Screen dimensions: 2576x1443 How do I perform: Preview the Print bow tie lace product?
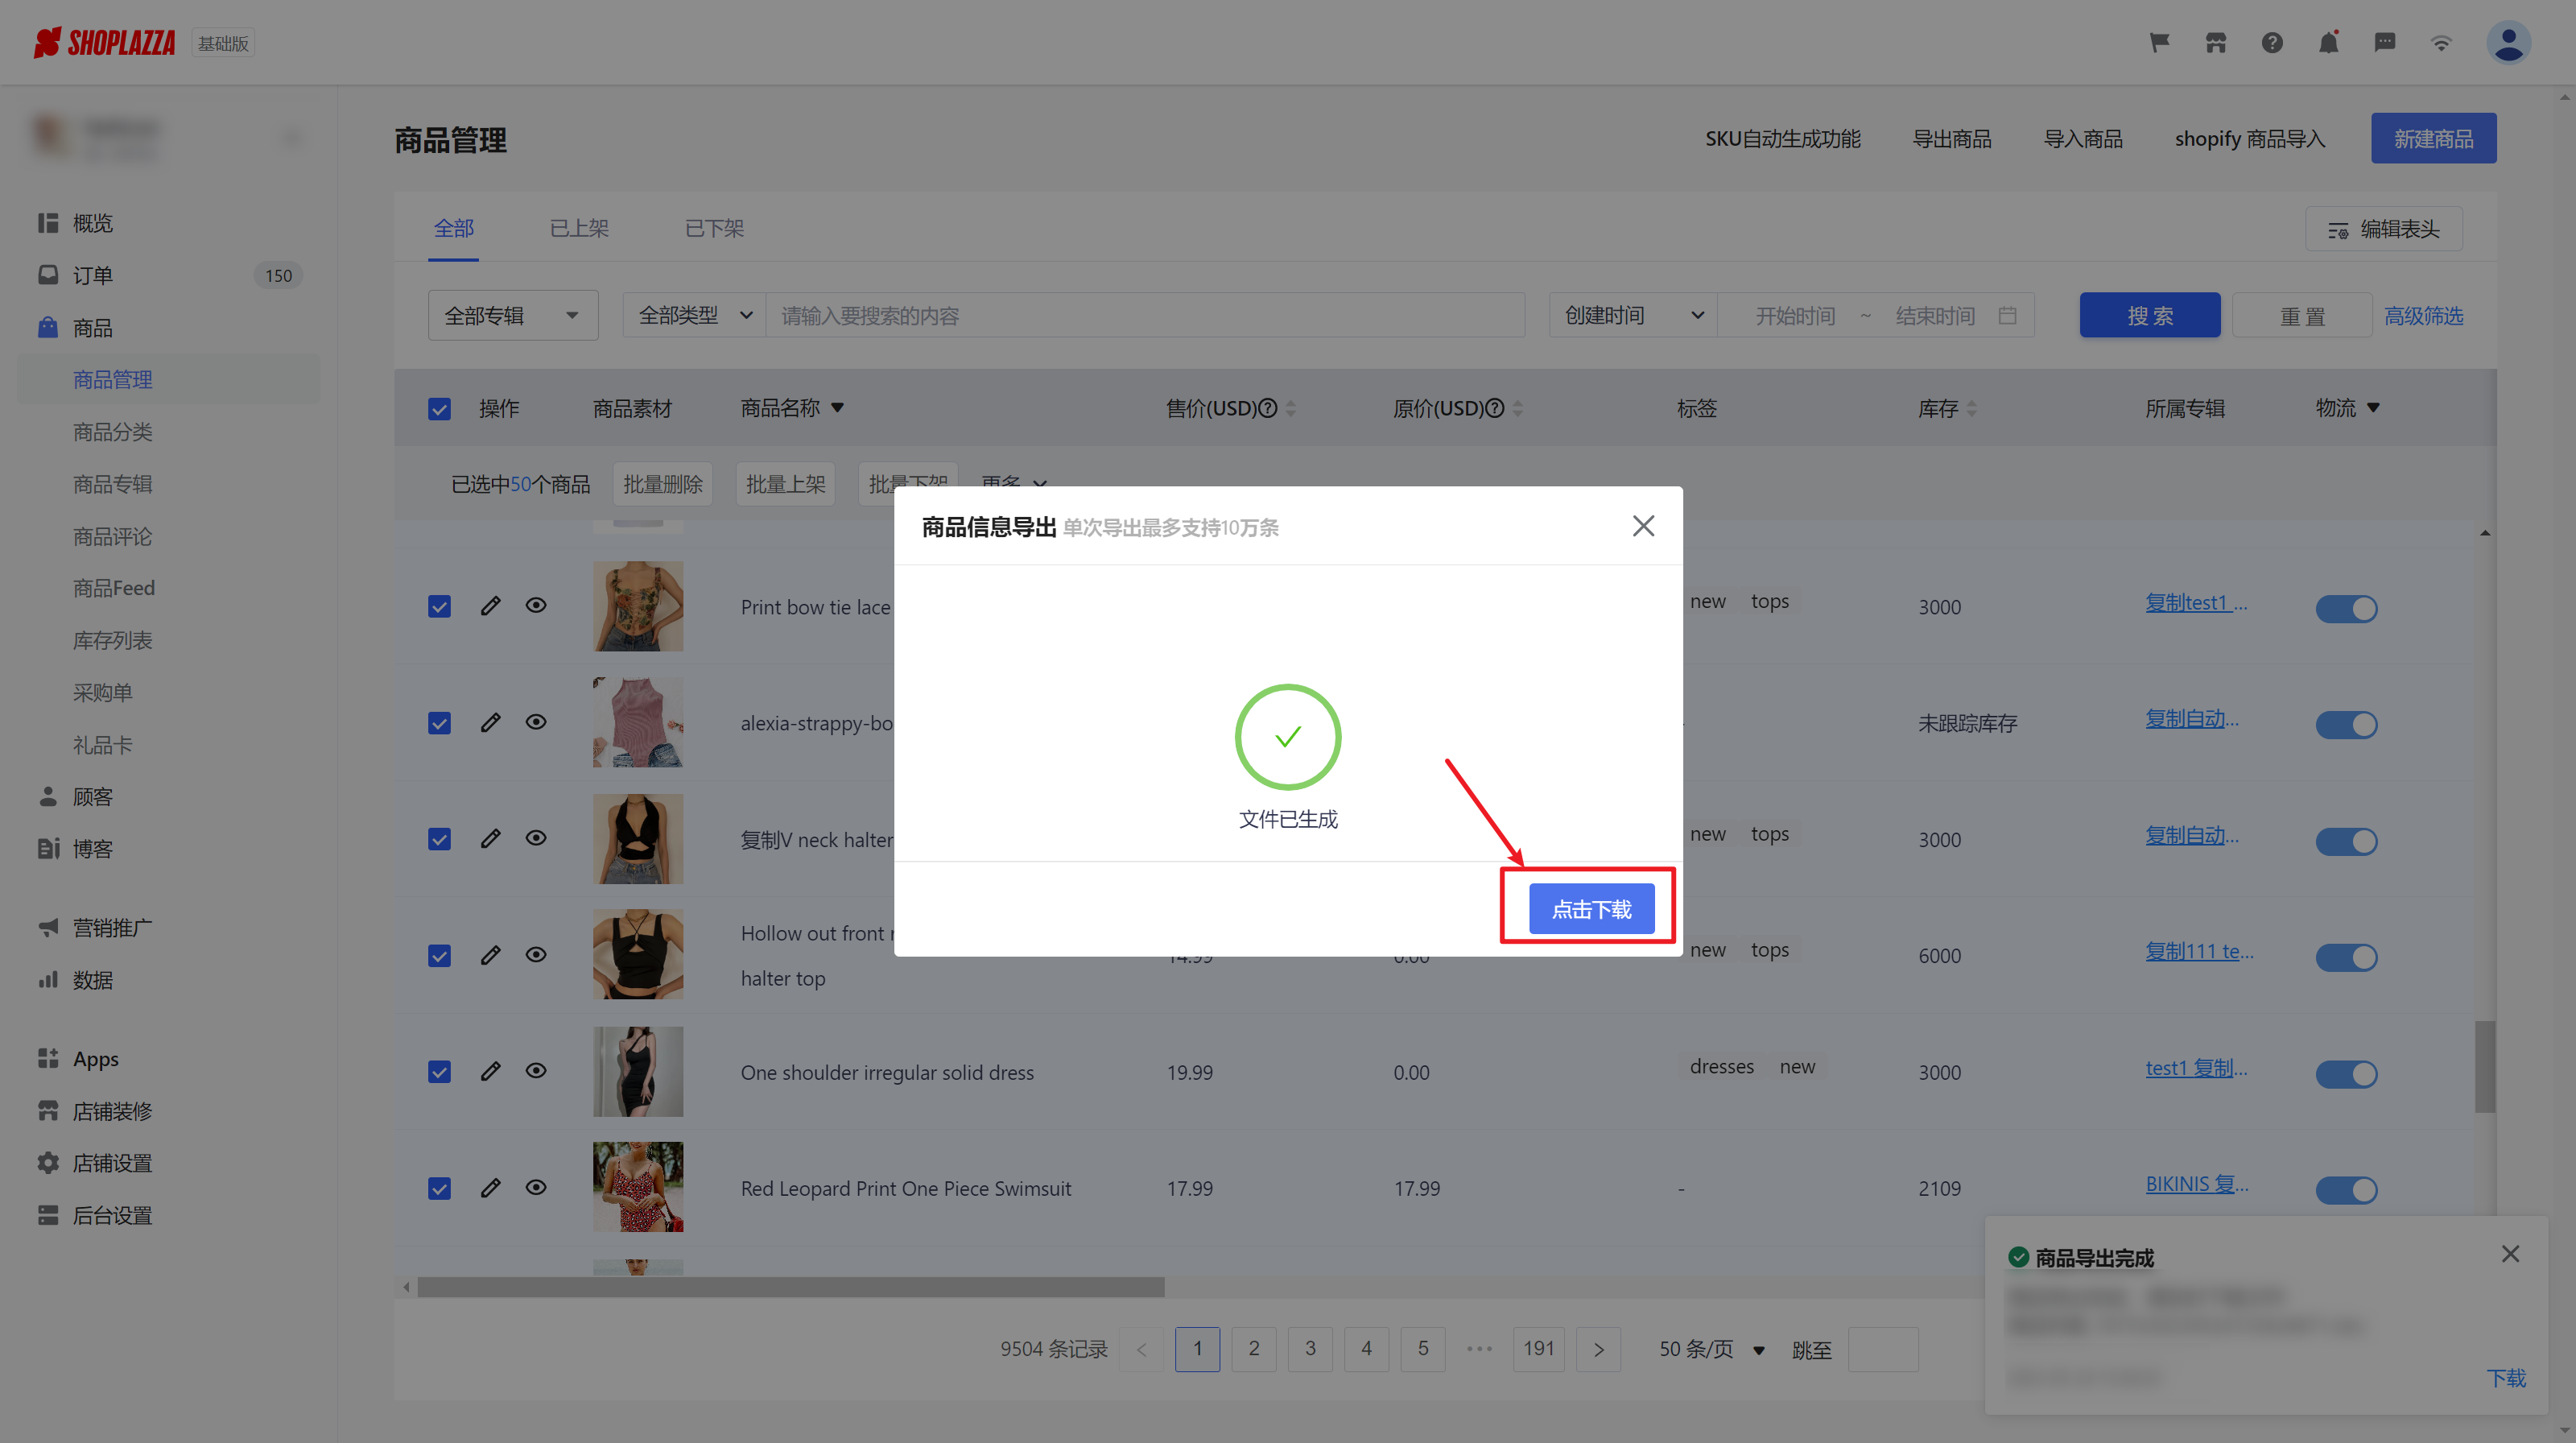[x=536, y=606]
